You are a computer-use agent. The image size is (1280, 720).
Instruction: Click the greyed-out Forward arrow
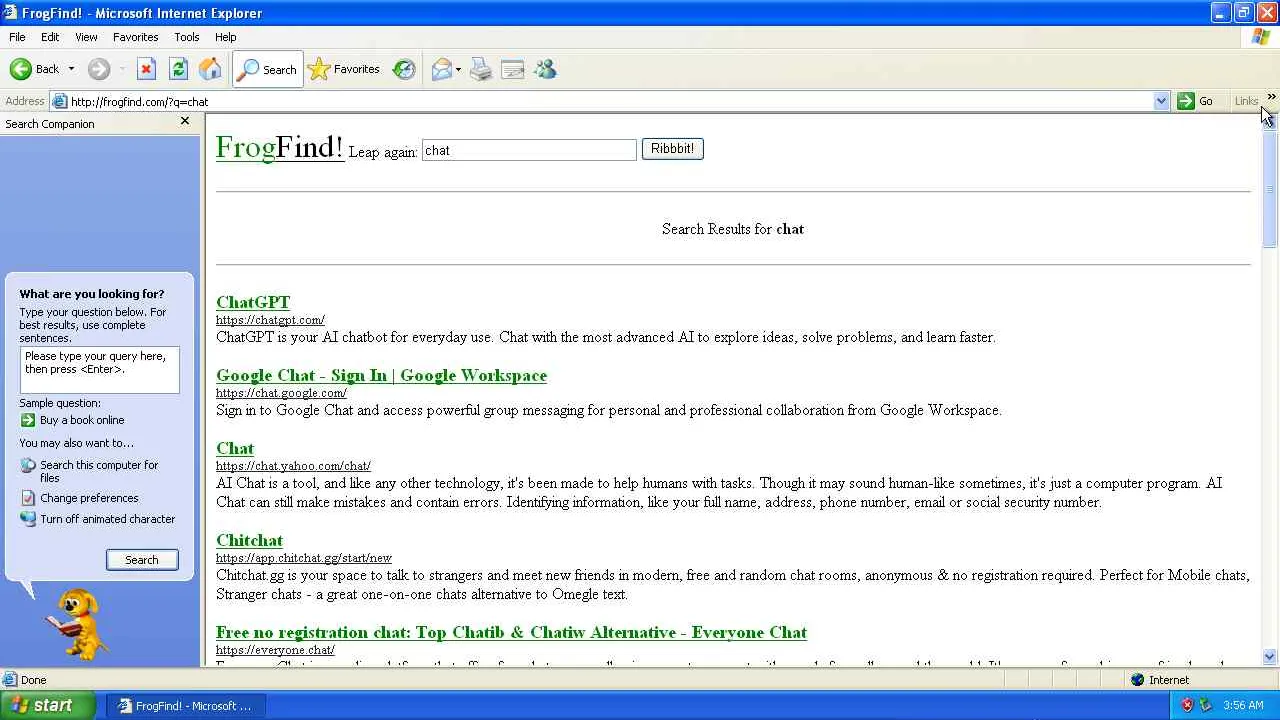(x=98, y=69)
